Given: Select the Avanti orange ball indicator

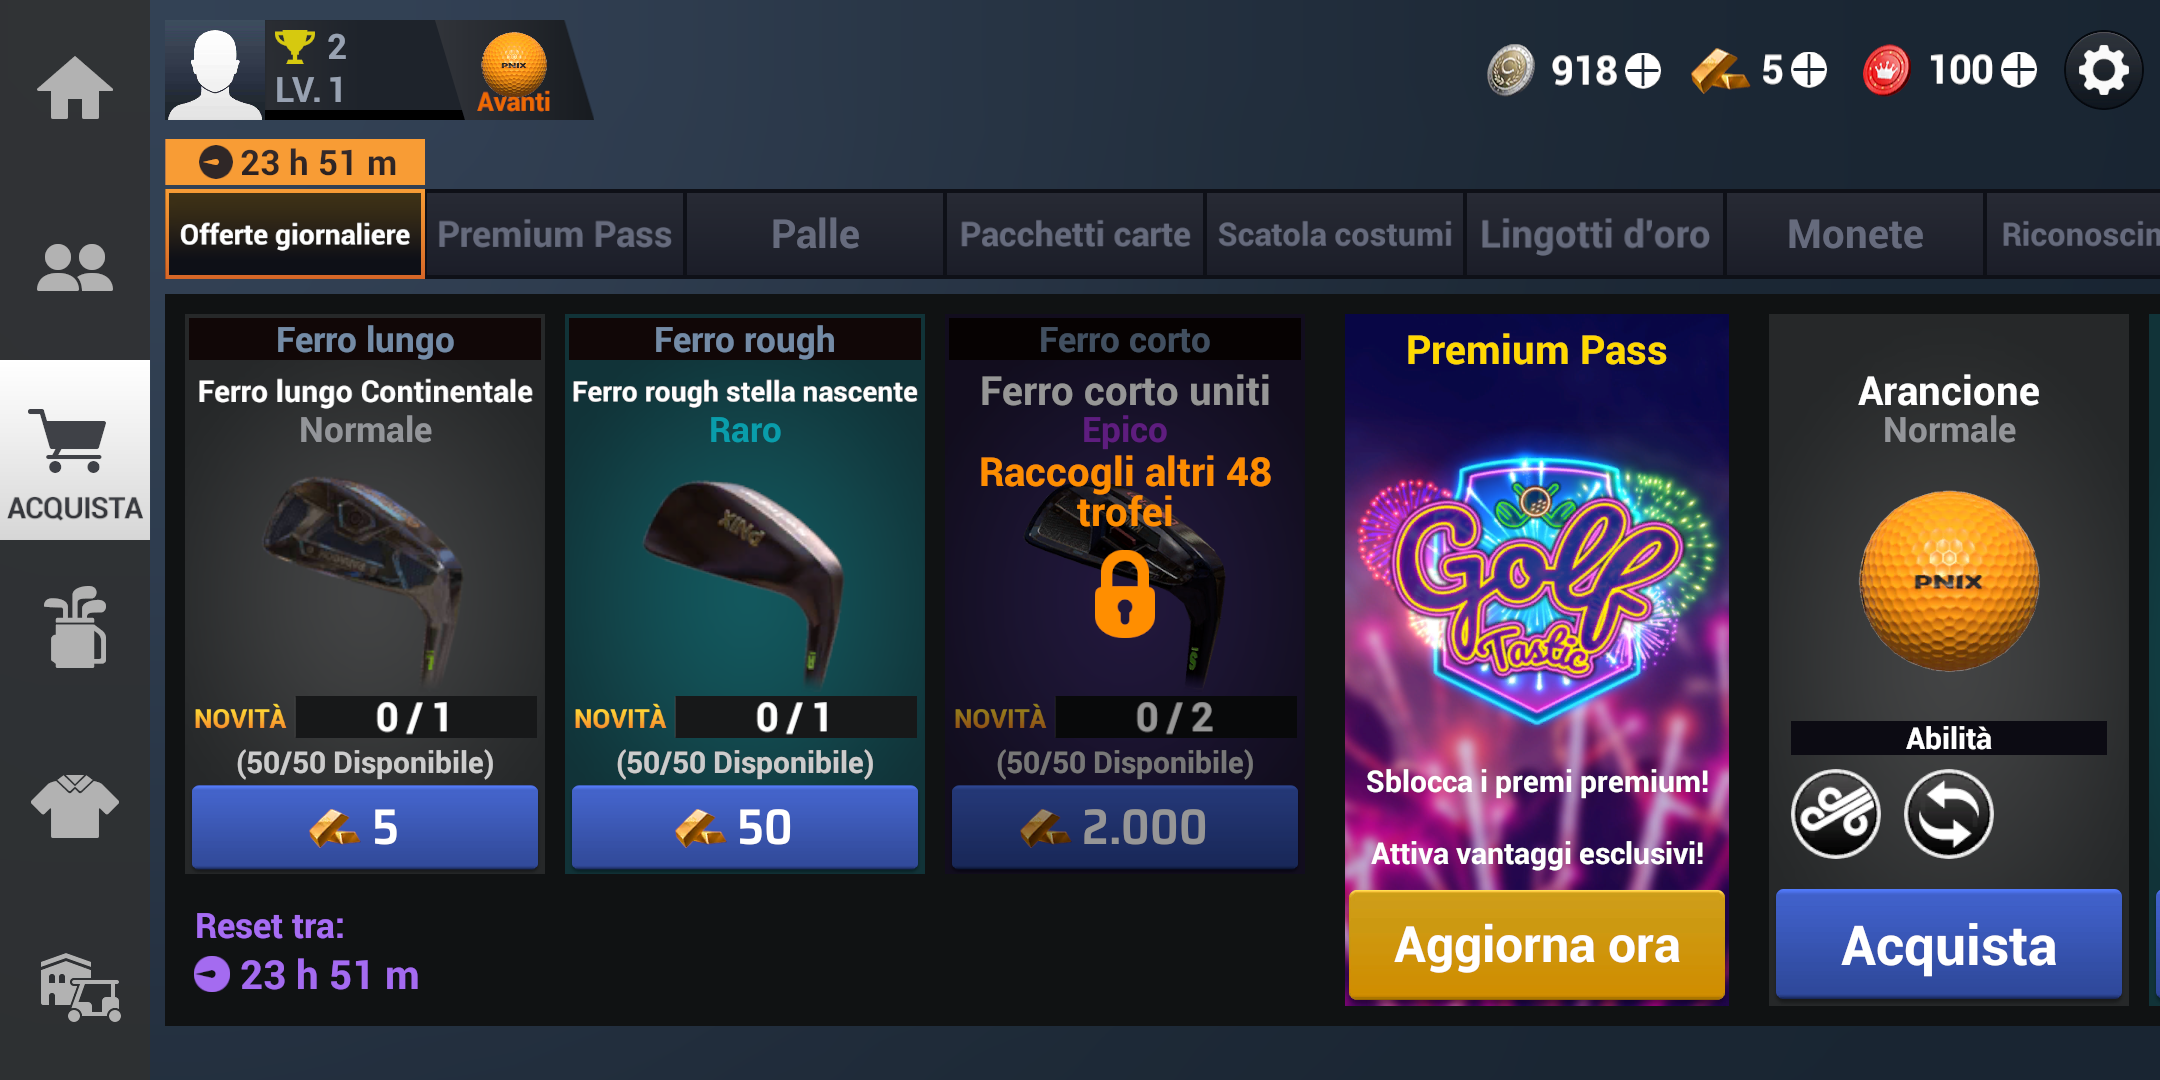Looking at the screenshot, I should [514, 72].
